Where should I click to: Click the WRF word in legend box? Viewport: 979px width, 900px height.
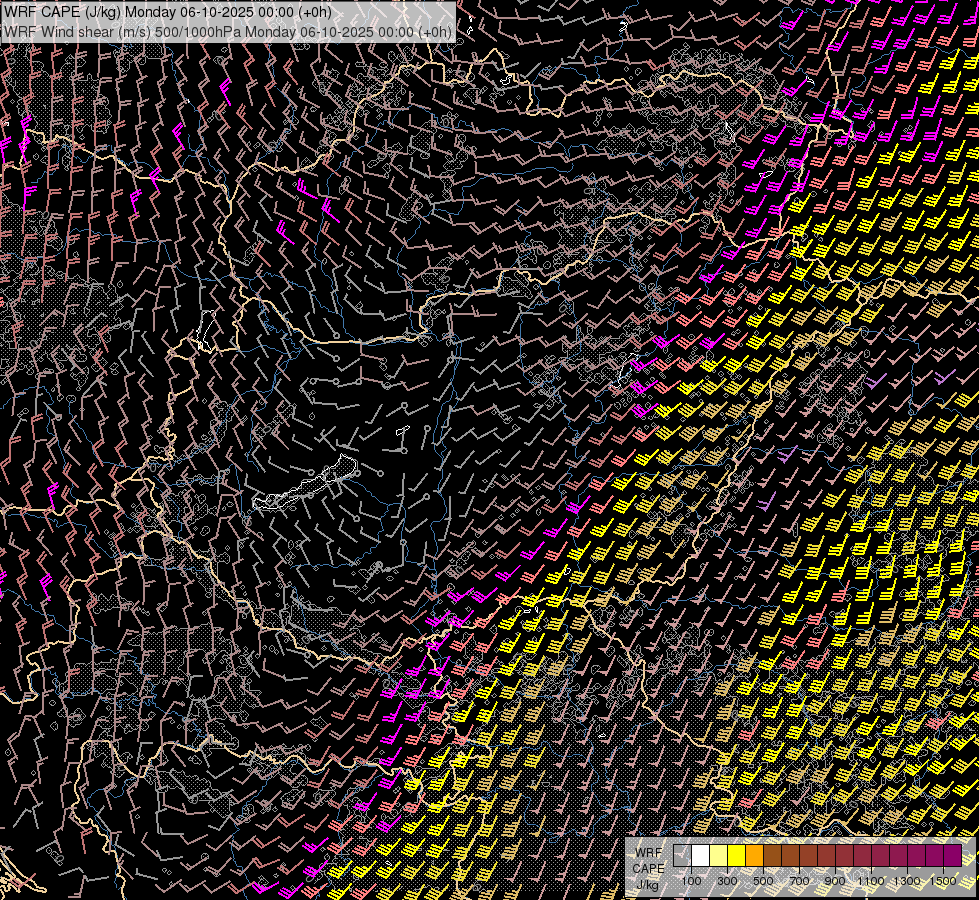coord(649,853)
